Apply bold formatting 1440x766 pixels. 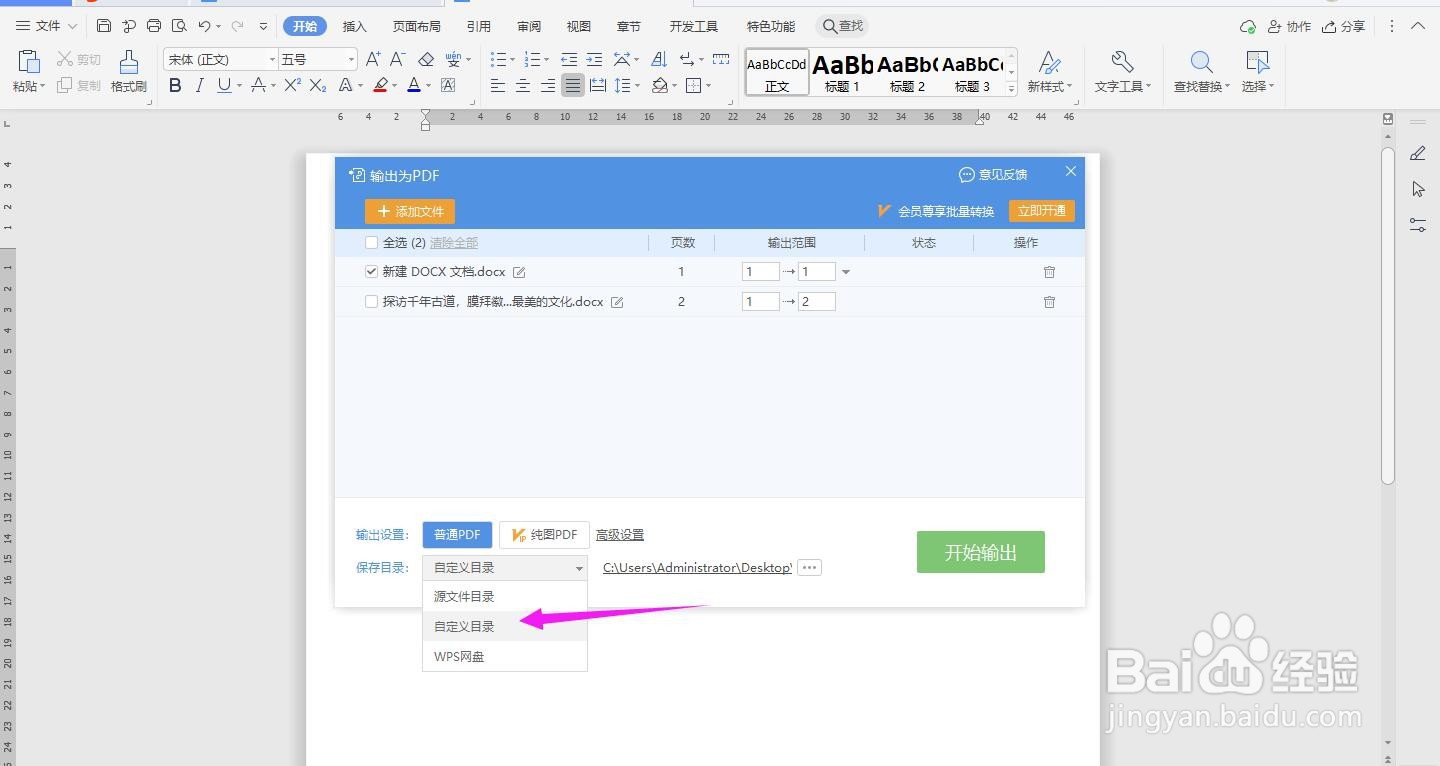(x=175, y=86)
